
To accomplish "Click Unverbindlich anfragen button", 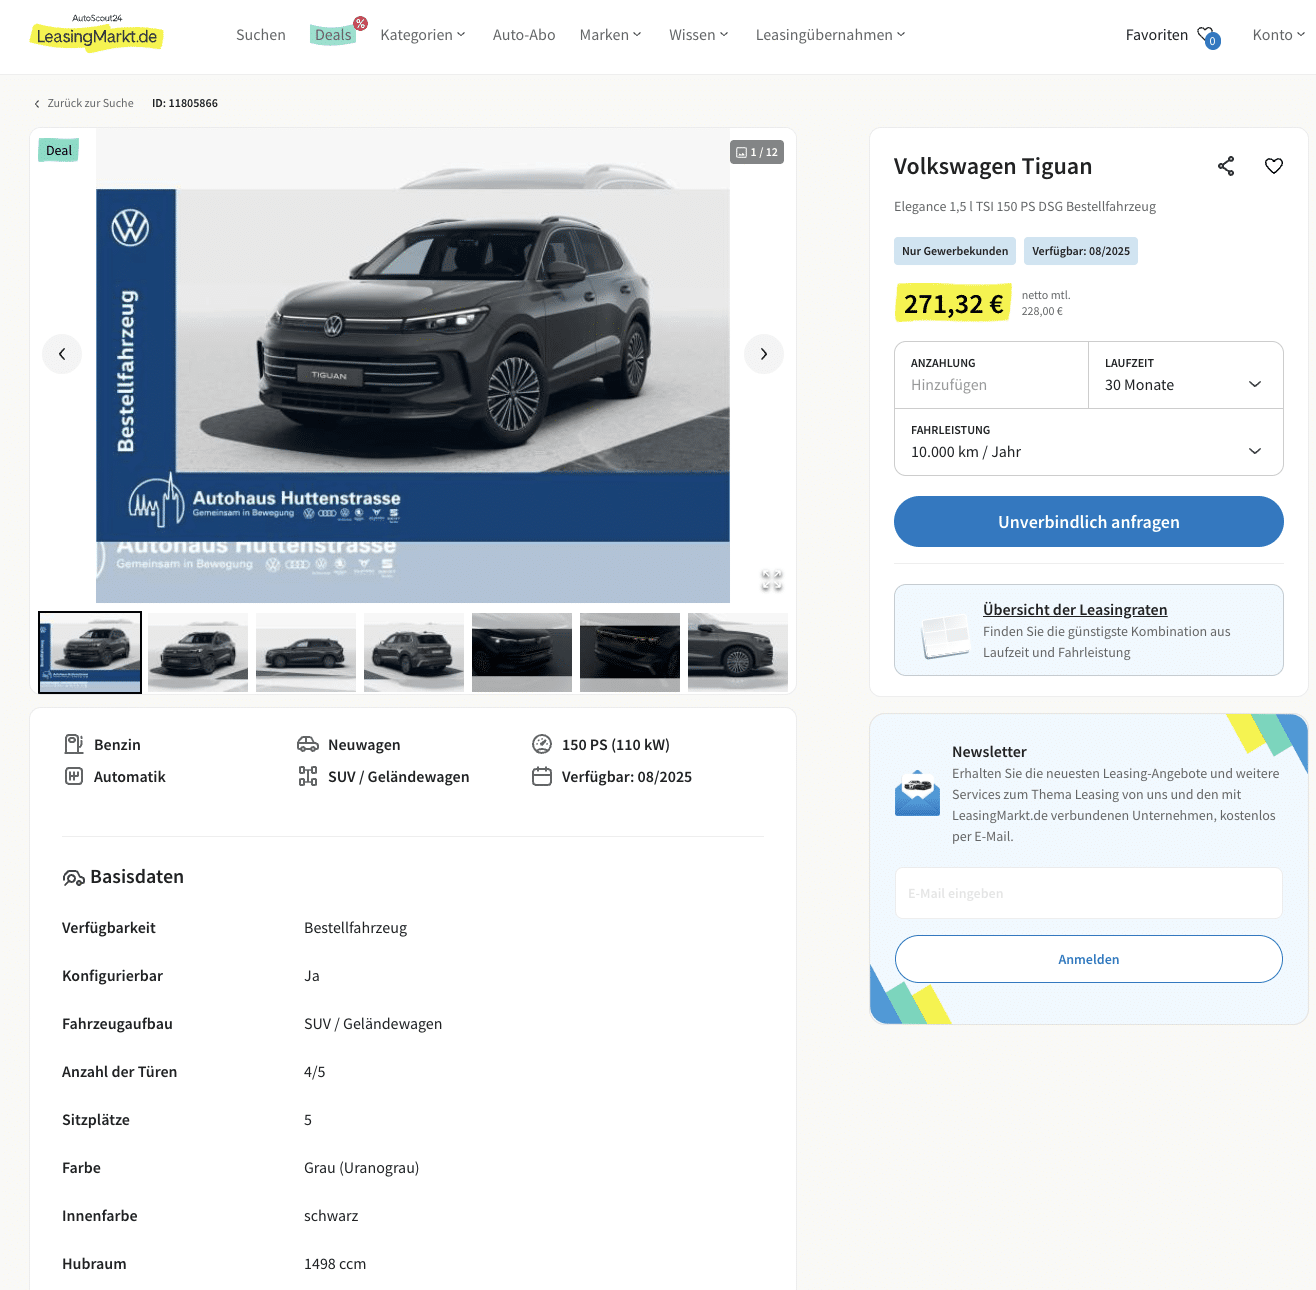I will point(1089,522).
